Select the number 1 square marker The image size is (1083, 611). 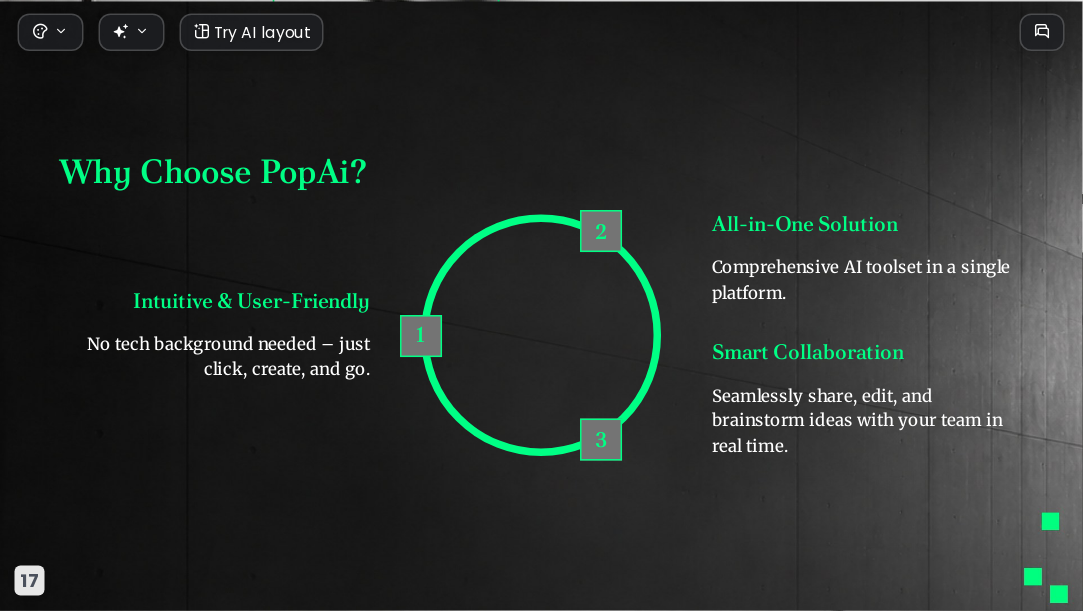click(421, 336)
